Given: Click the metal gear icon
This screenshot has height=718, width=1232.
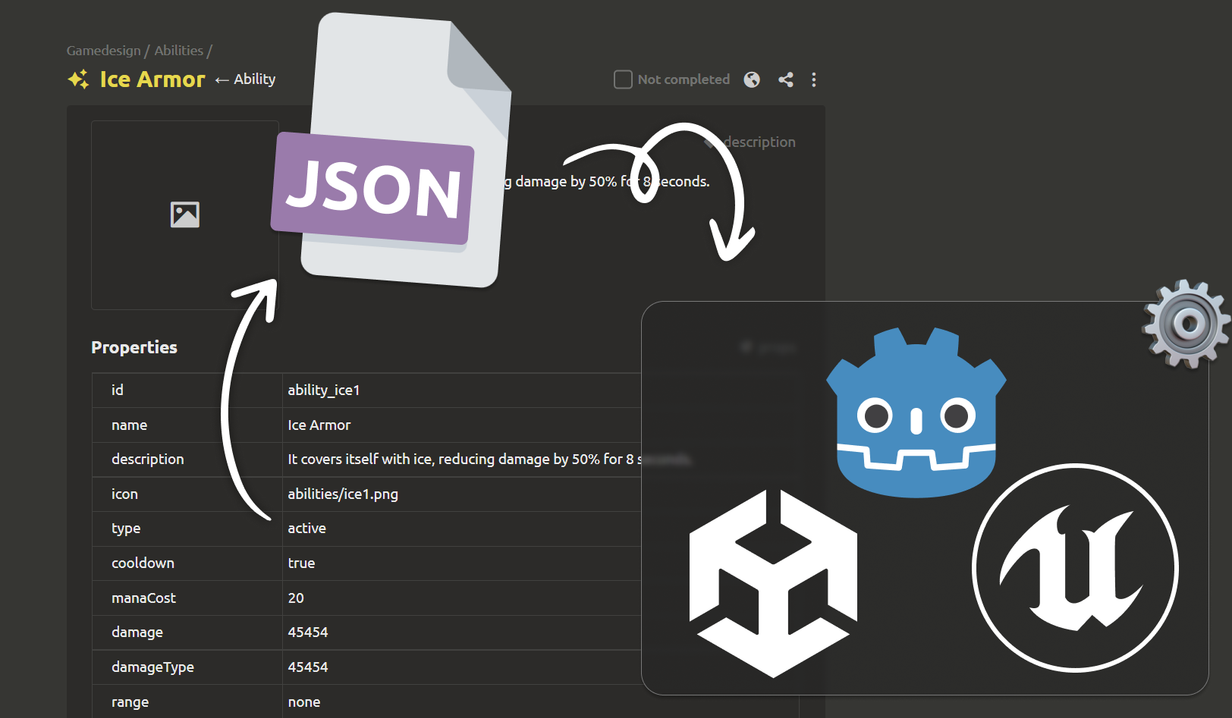Looking at the screenshot, I should 1186,324.
